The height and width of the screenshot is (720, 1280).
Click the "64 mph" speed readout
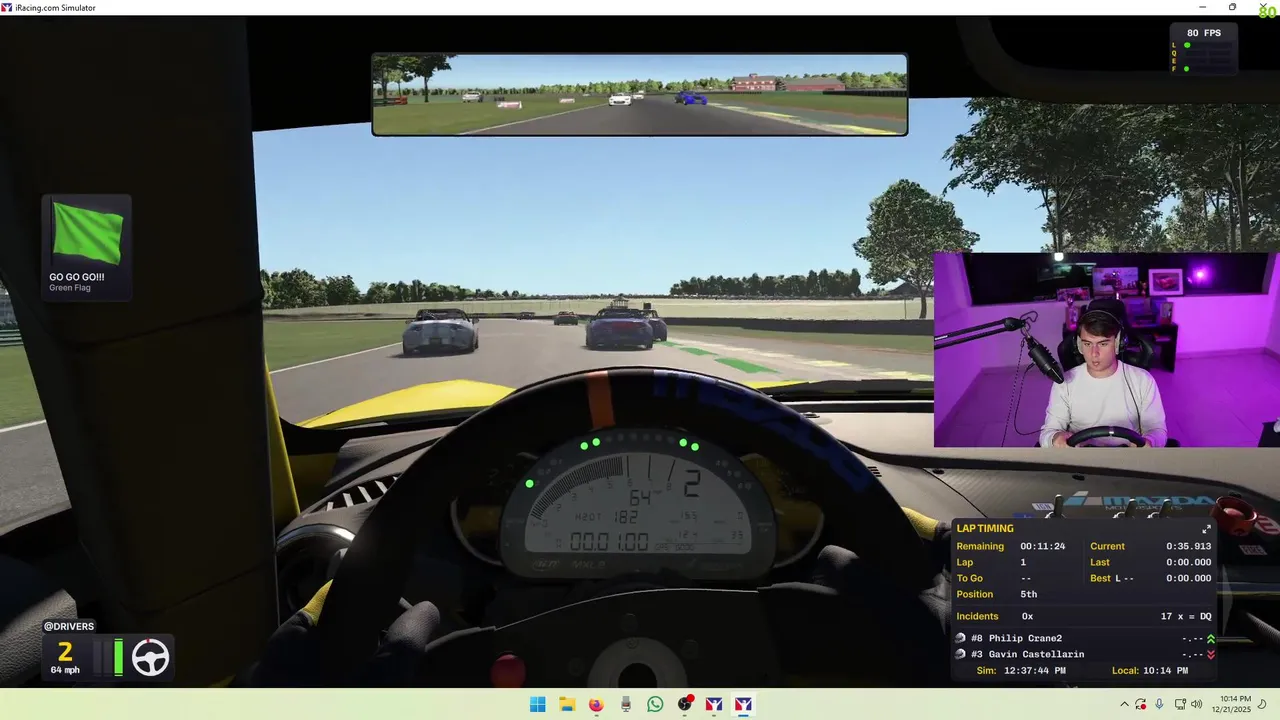pos(65,670)
